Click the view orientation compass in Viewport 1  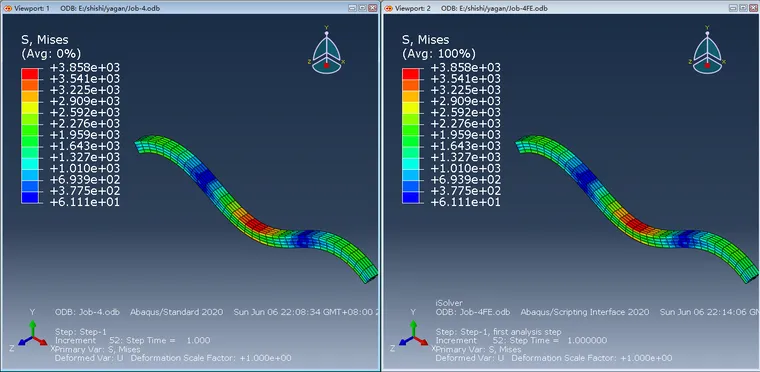pos(327,50)
